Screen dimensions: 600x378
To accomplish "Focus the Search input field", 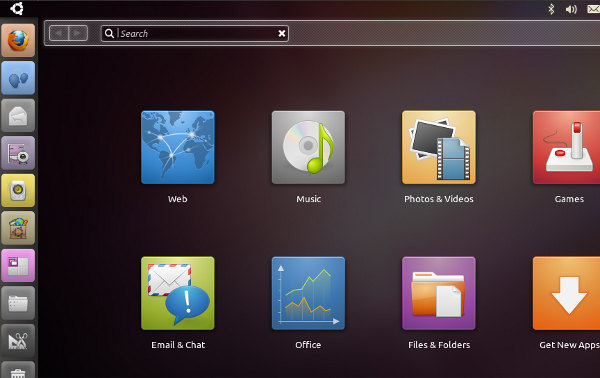I will click(195, 33).
